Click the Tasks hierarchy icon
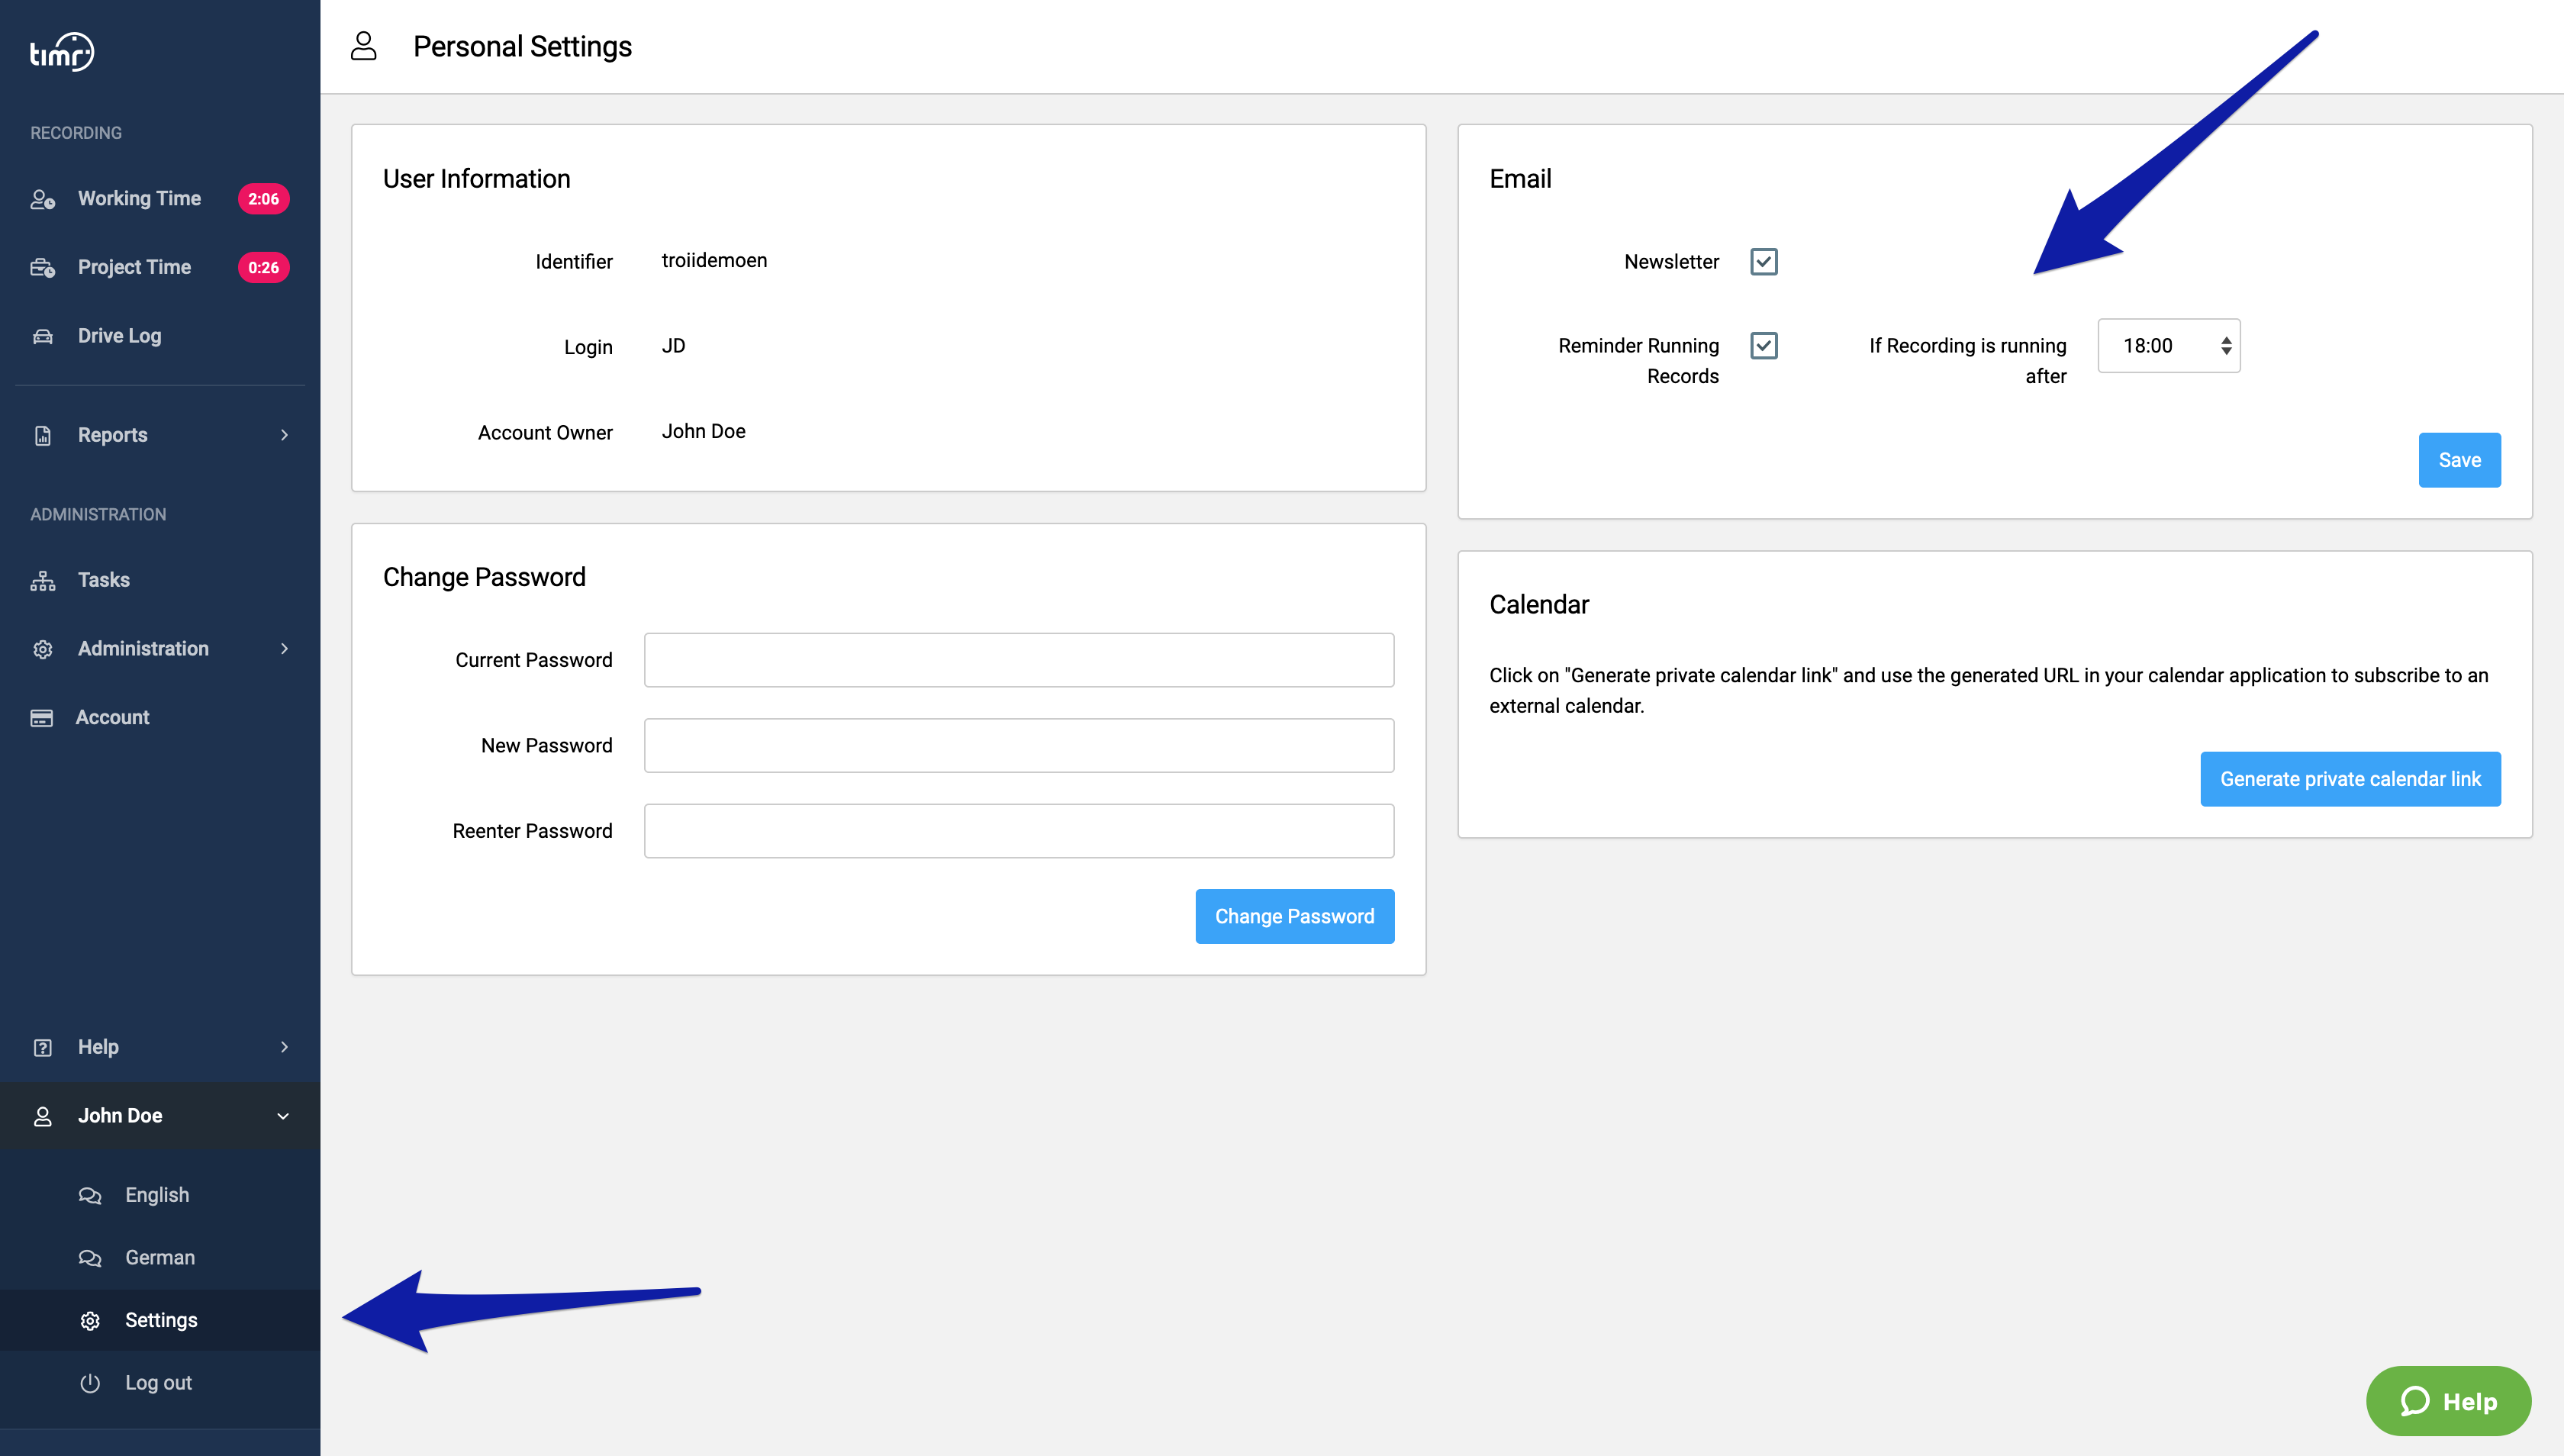The width and height of the screenshot is (2564, 1456). point(42,580)
